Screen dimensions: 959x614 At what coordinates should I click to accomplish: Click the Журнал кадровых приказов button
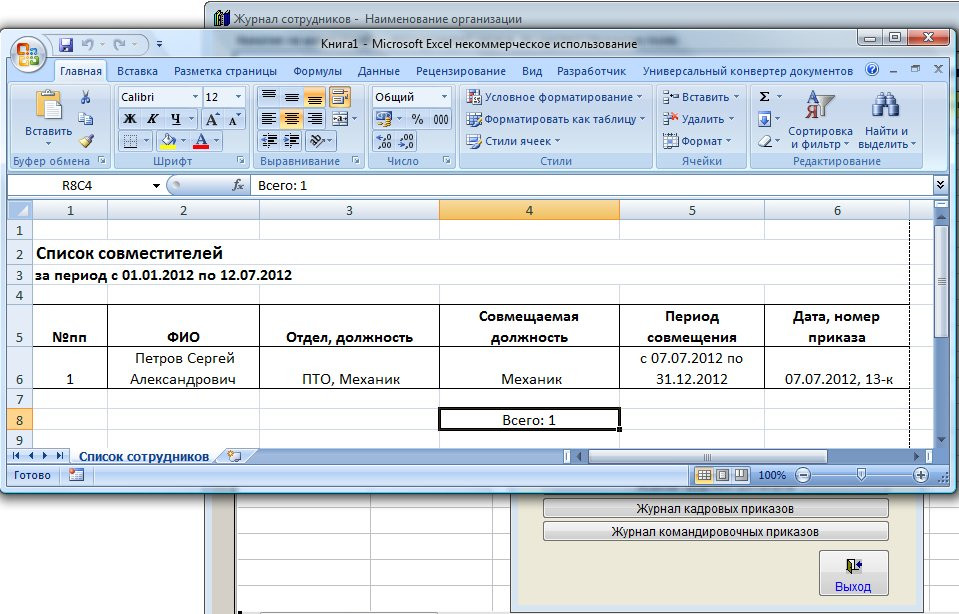coord(715,509)
